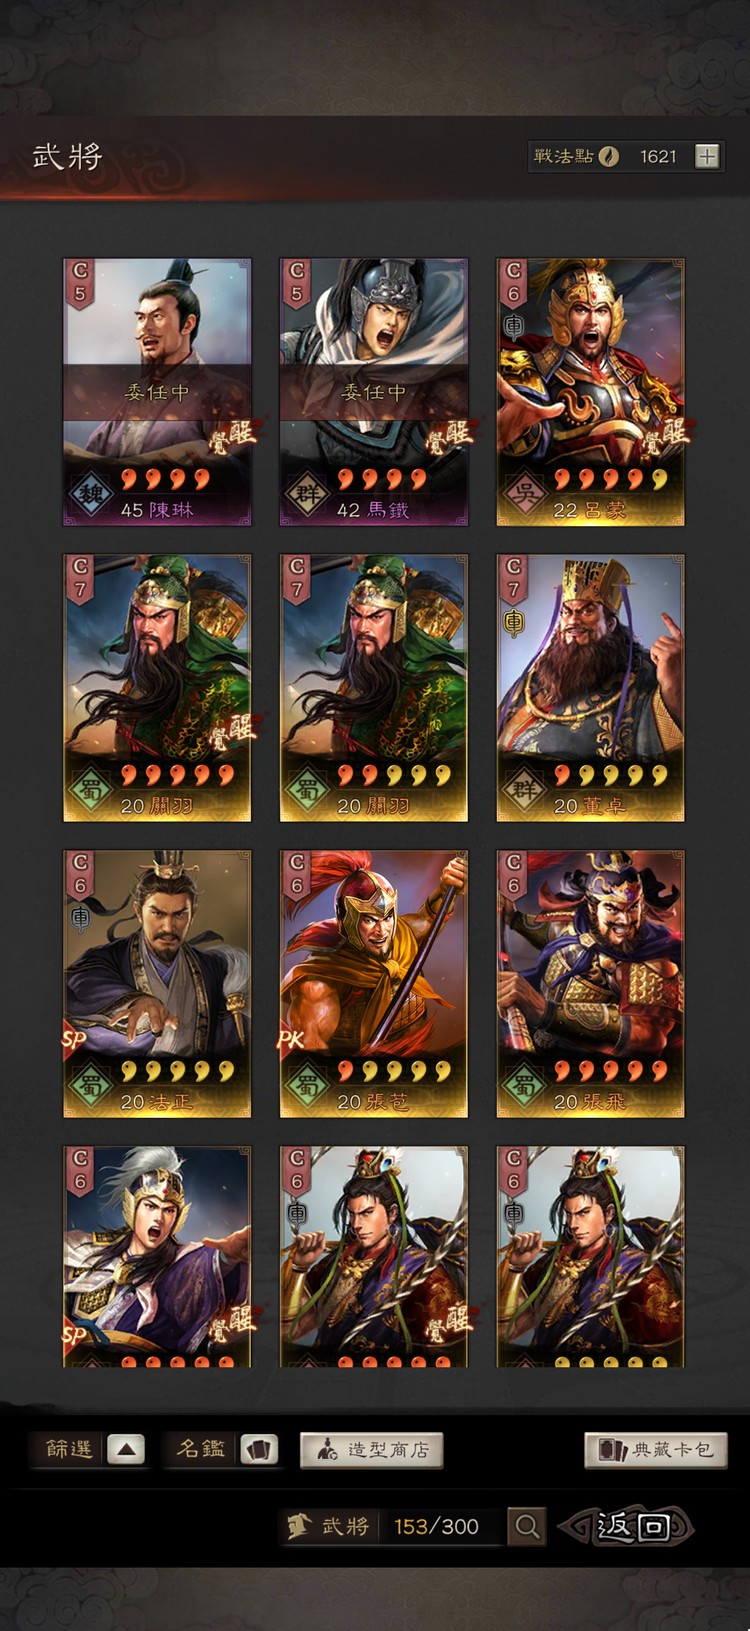Click the PK badge on 張苞 card
Viewport: 750px width, 1631px height.
coord(290,1040)
